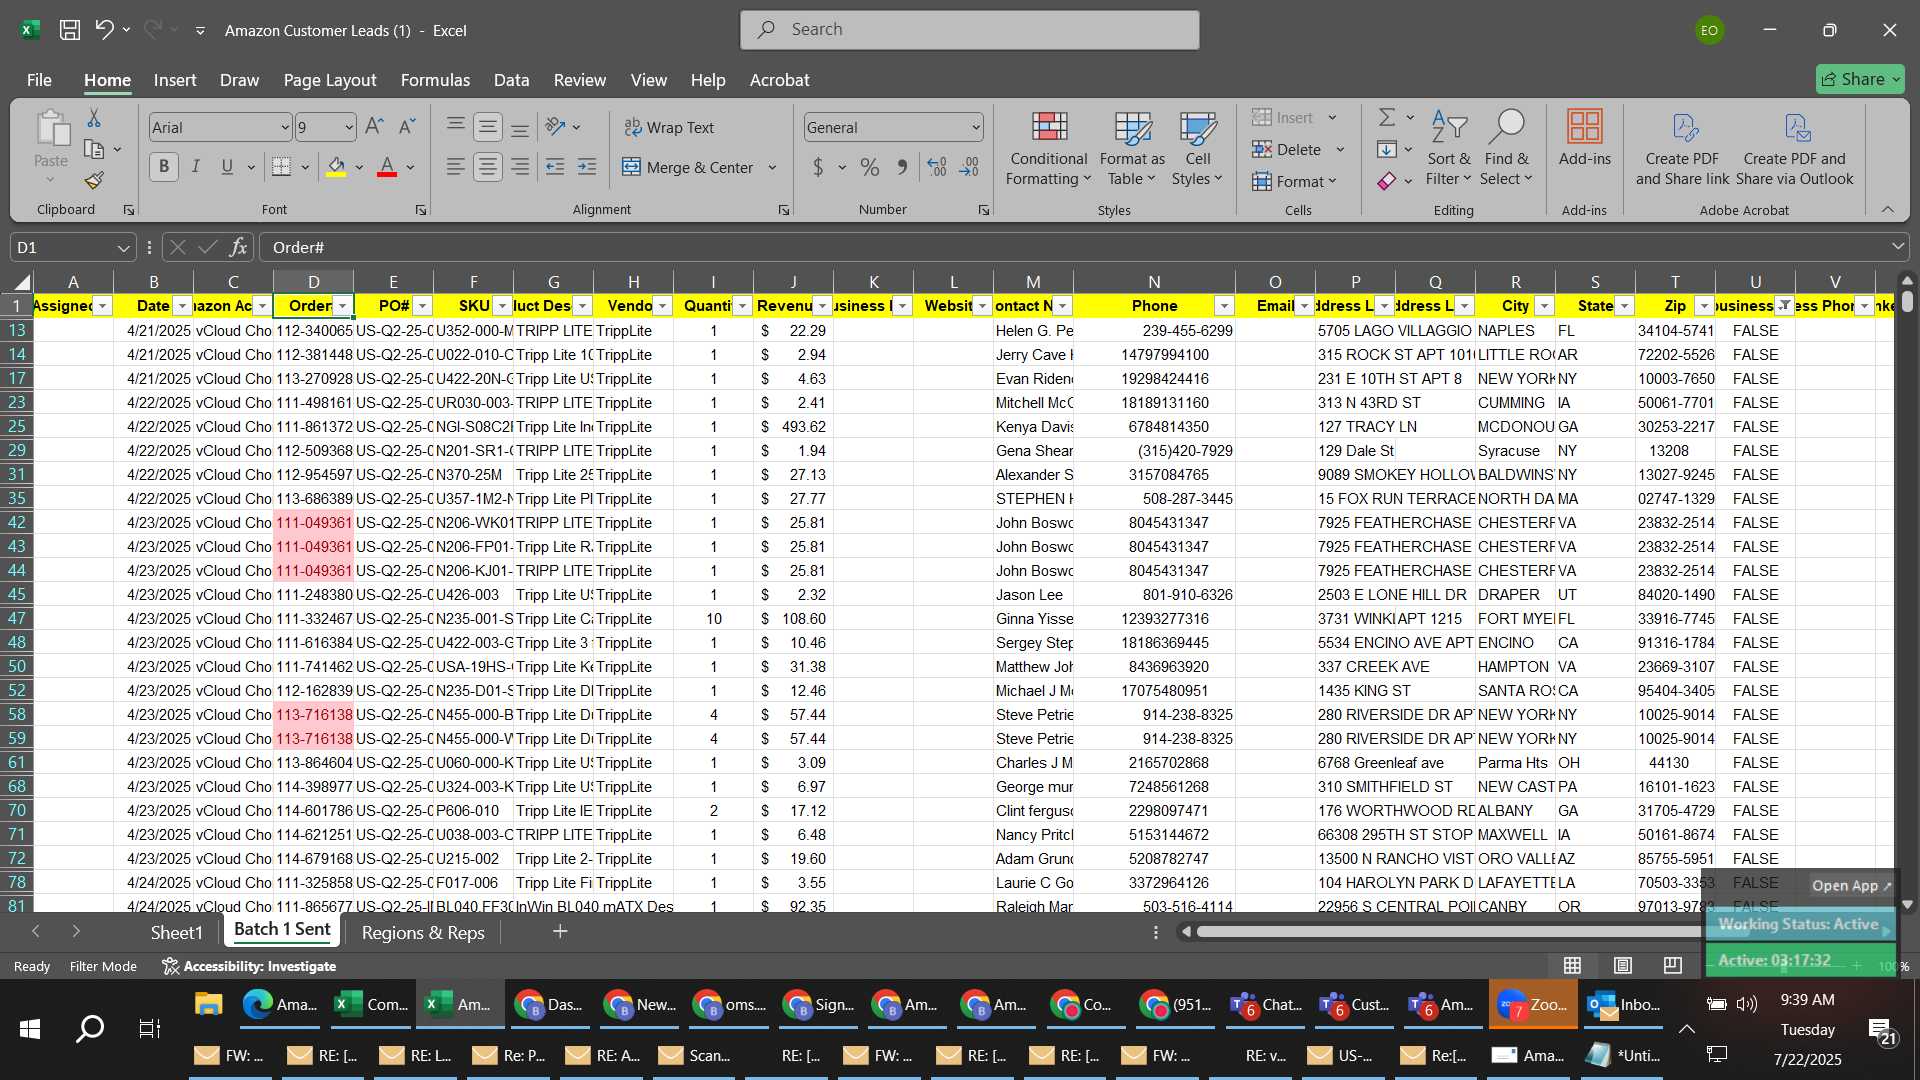Click Accessibility: Investigate status
1920x1080 pixels.
pos(249,966)
